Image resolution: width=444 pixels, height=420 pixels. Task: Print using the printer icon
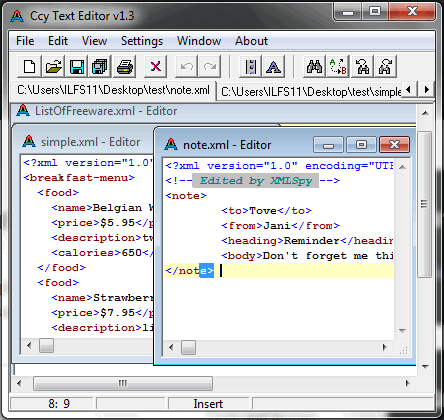[x=125, y=67]
